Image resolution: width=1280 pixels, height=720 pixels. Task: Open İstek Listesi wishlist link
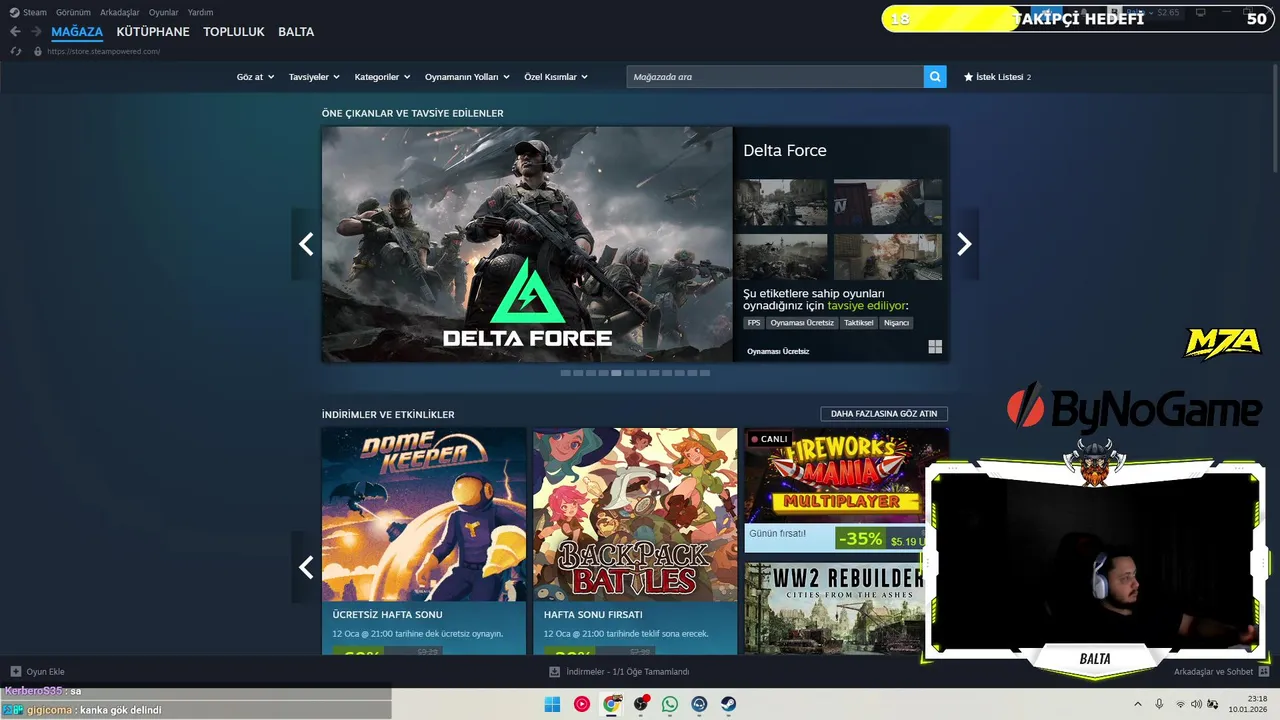tap(997, 77)
